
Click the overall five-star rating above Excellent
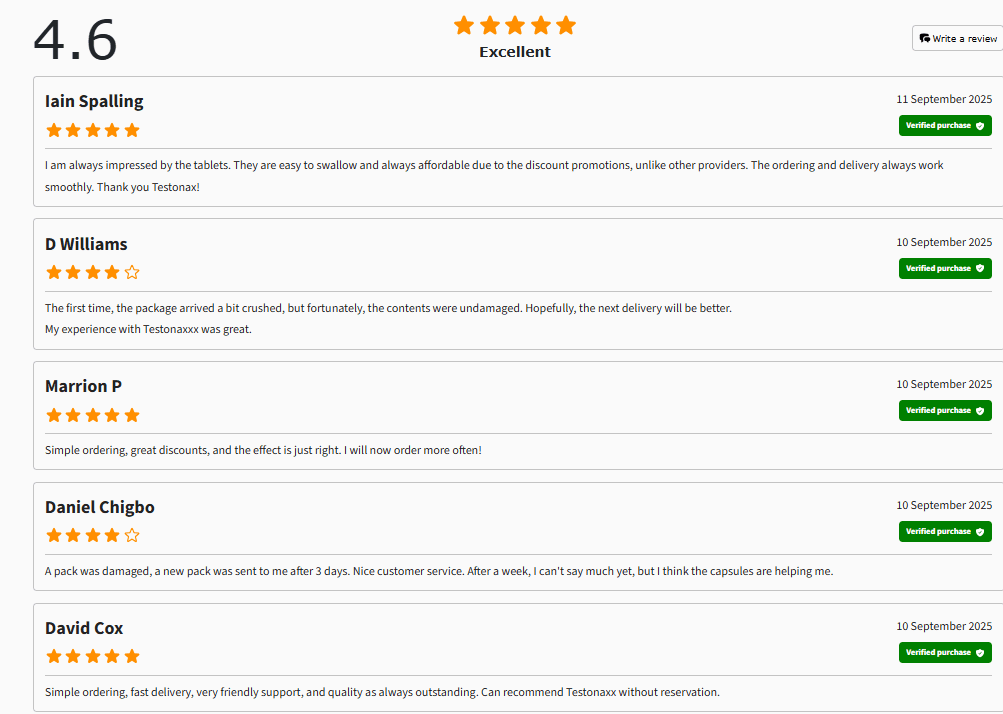(x=515, y=26)
